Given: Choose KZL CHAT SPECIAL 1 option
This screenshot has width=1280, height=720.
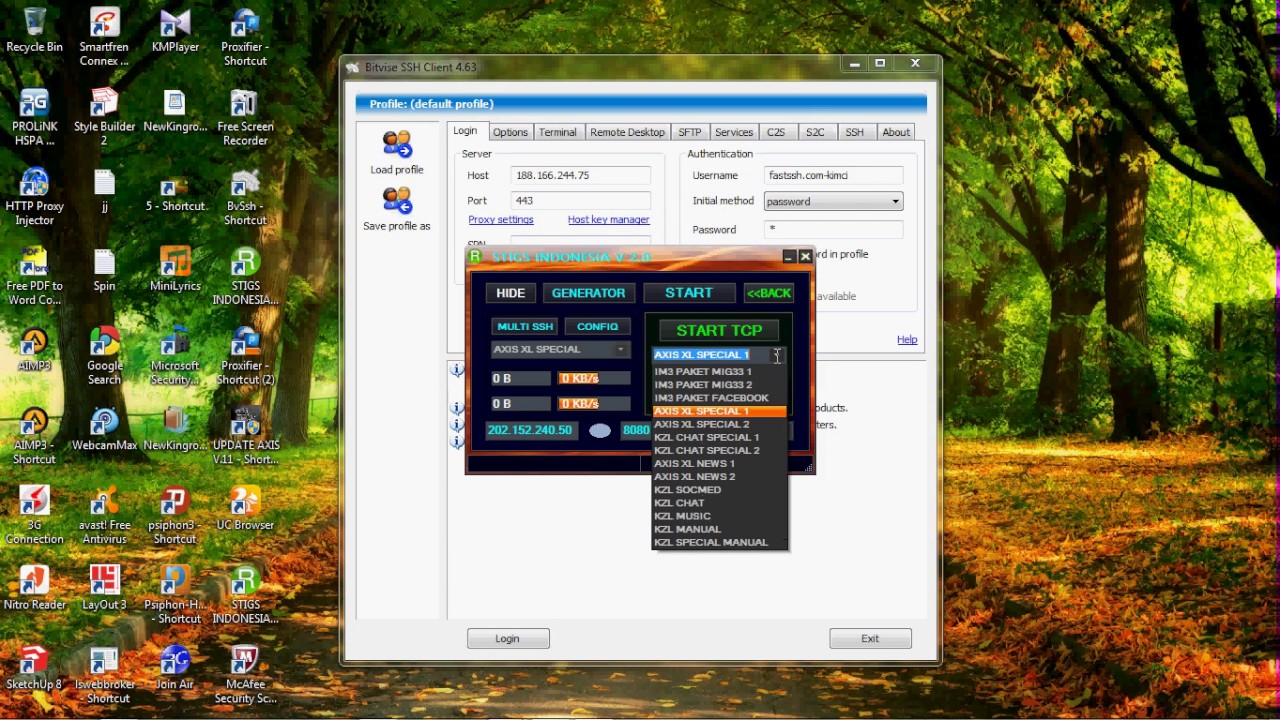Looking at the screenshot, I should [719, 437].
